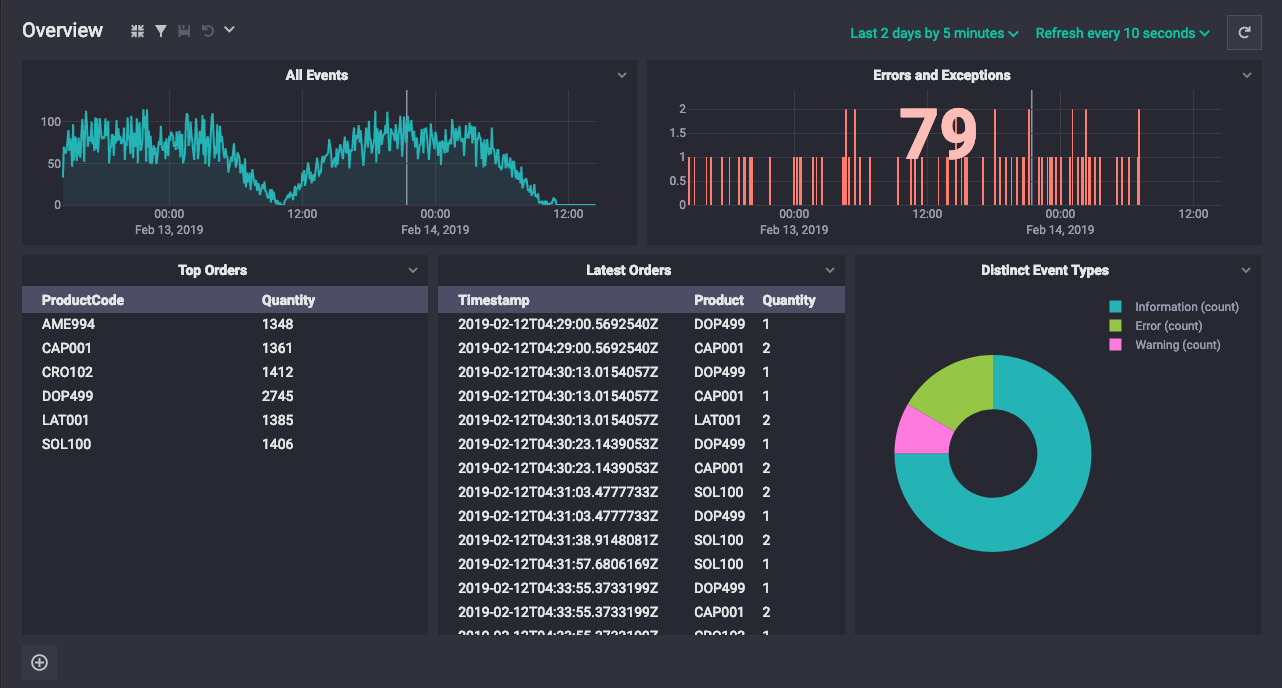Click the refresh now button
This screenshot has height=688, width=1282.
[1244, 33]
